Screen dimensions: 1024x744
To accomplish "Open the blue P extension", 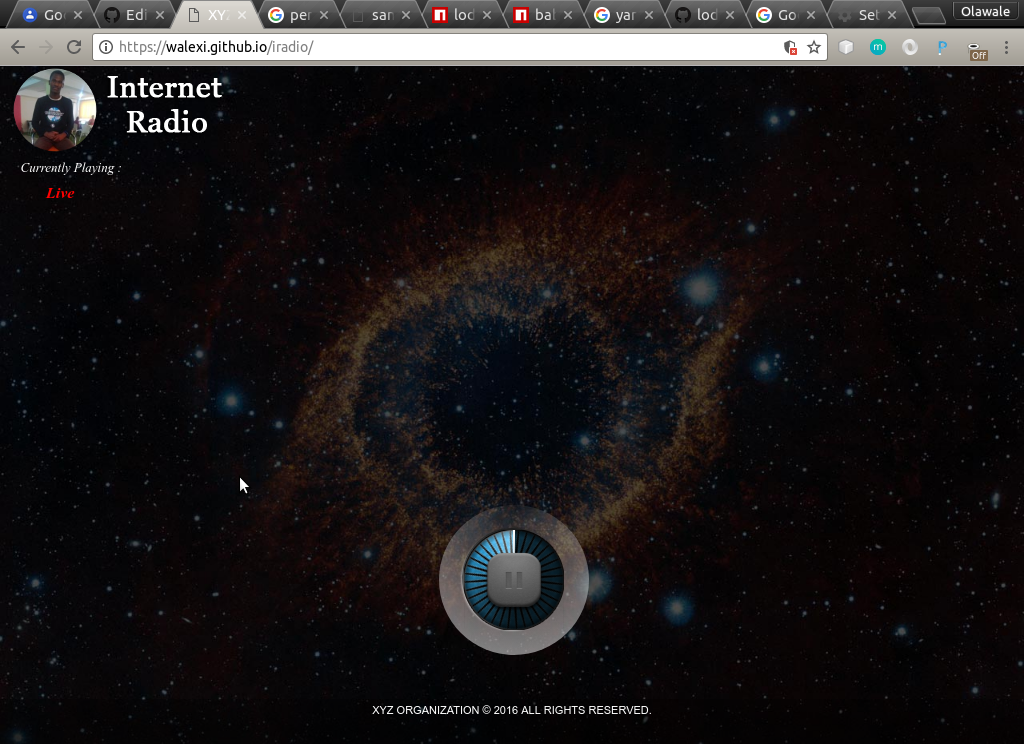I will pyautogui.click(x=942, y=47).
